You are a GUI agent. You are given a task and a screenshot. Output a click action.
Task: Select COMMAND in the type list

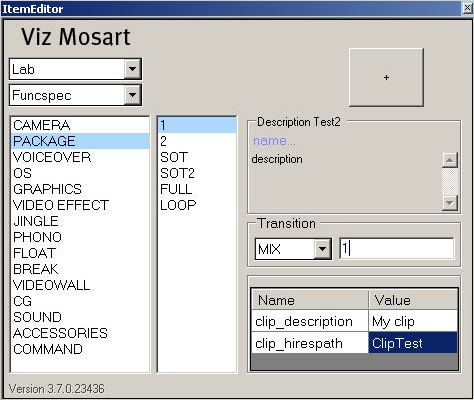pos(80,349)
